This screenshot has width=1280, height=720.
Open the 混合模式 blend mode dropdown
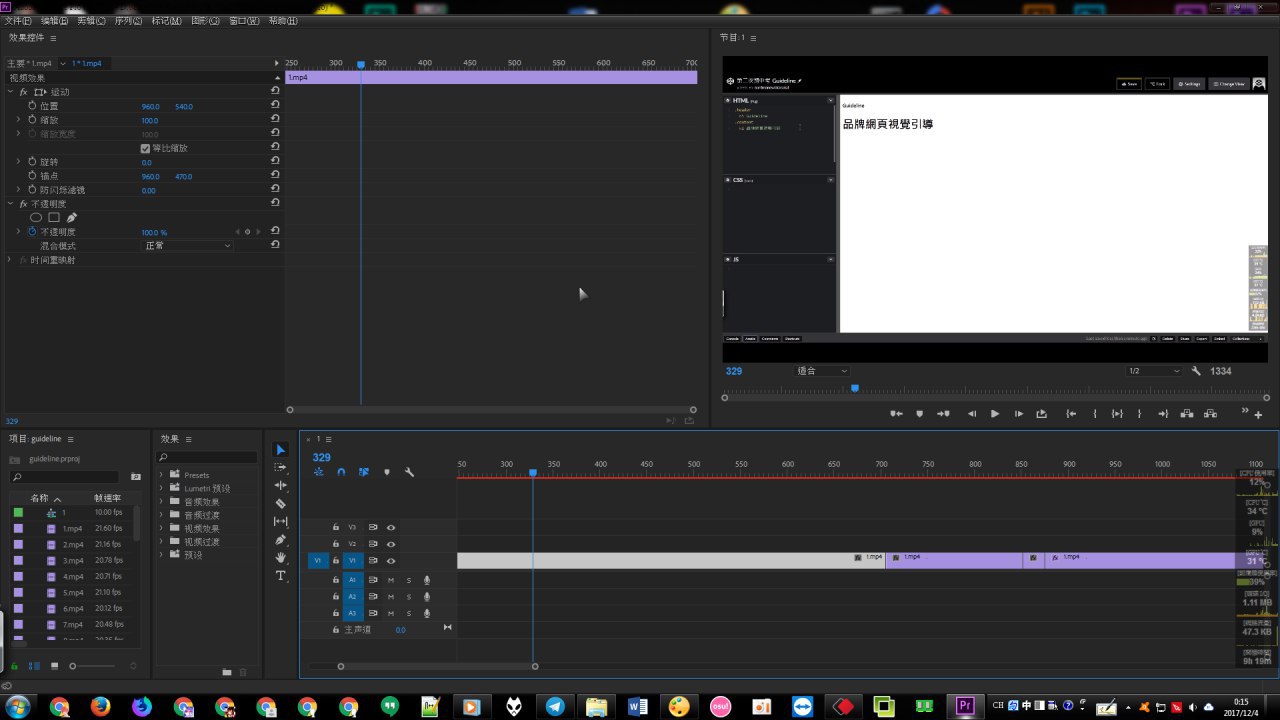tap(188, 246)
